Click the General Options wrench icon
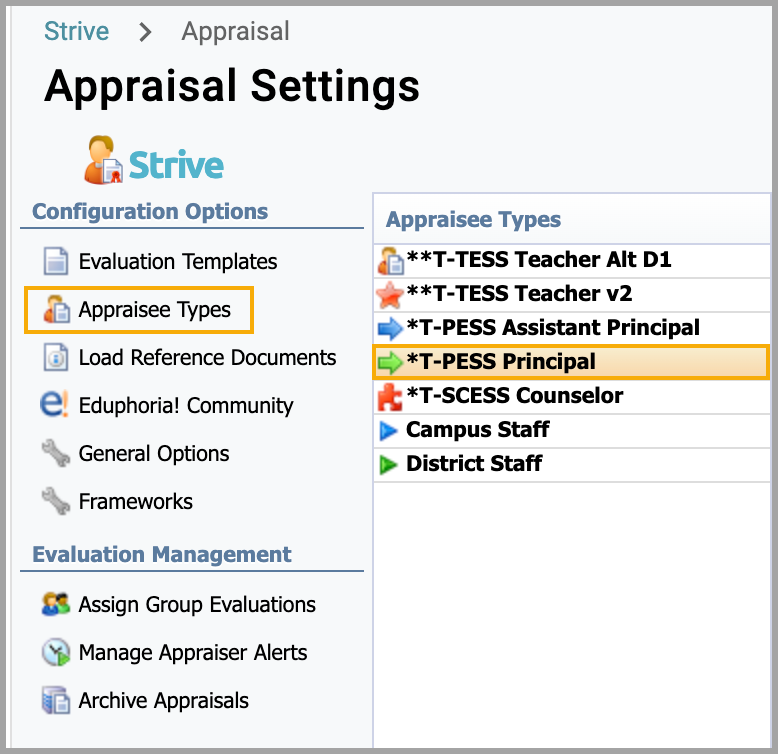 (56, 453)
